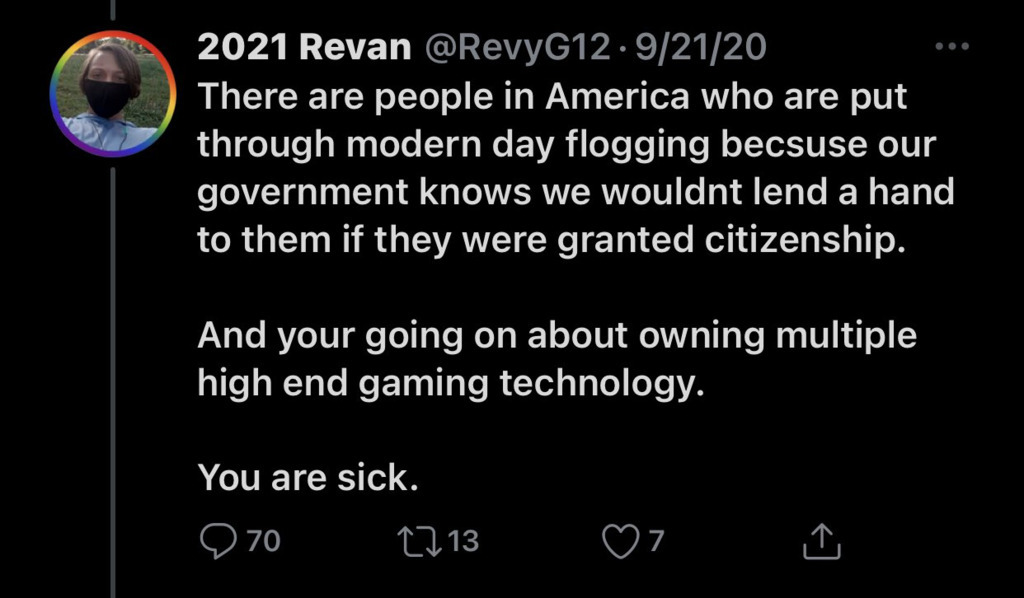1024x598 pixels.
Task: View the 13 retweets count
Action: 462,541
